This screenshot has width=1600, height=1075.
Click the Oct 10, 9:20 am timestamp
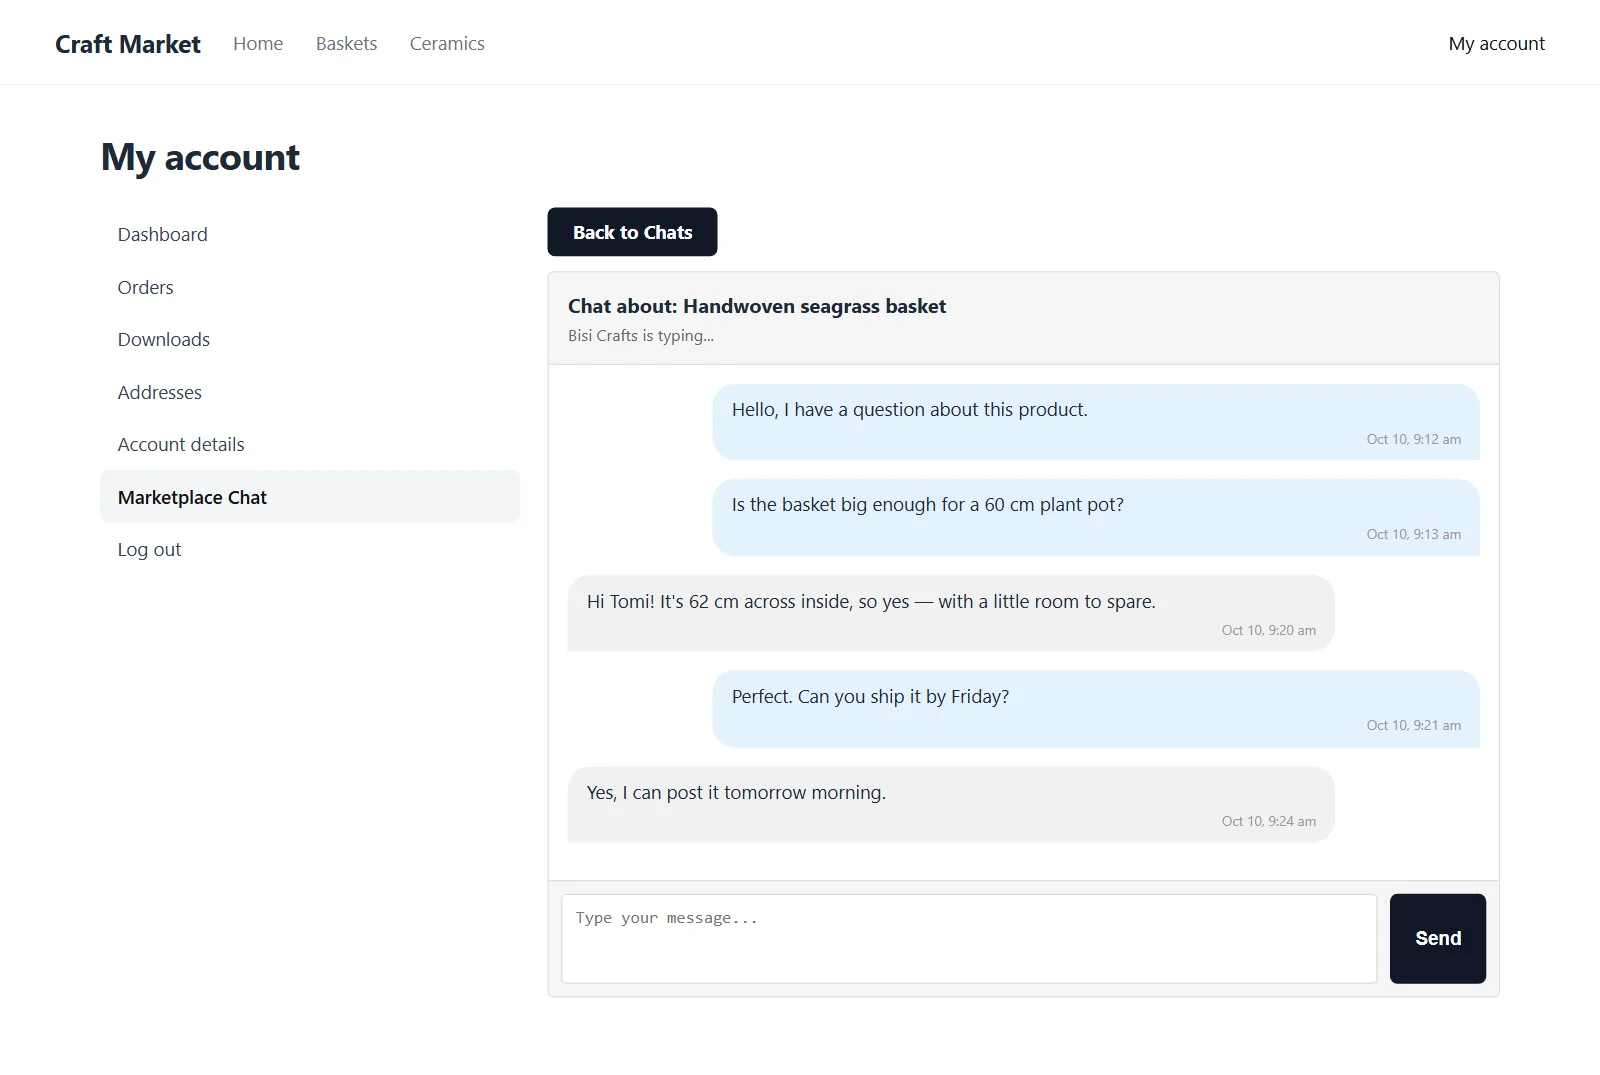click(1268, 630)
